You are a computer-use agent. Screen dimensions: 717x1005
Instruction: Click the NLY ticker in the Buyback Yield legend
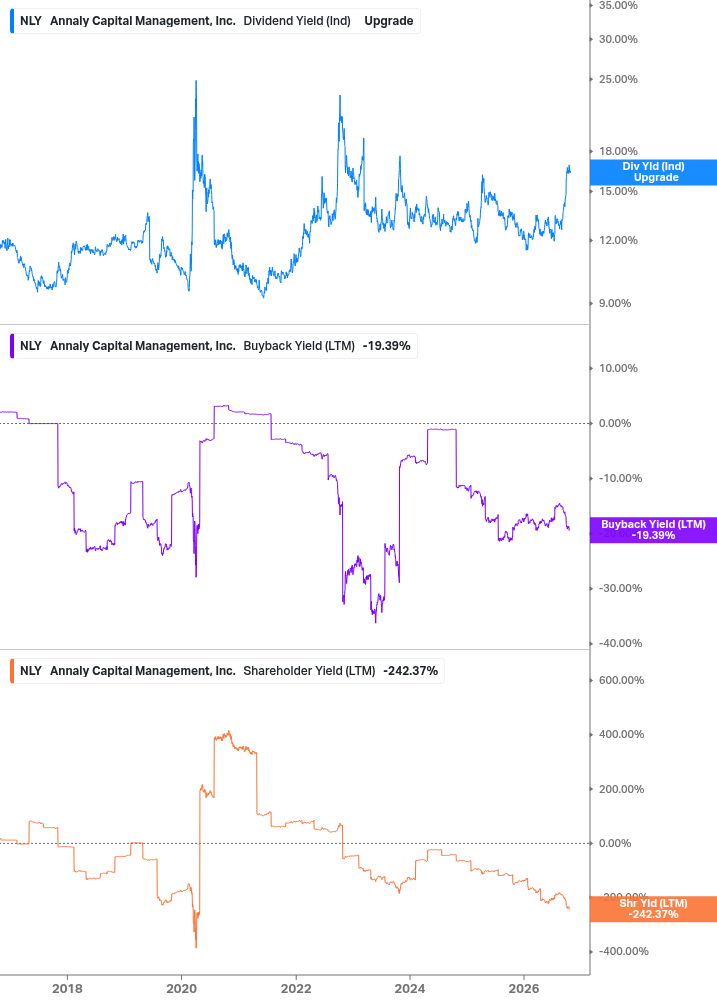[31, 346]
